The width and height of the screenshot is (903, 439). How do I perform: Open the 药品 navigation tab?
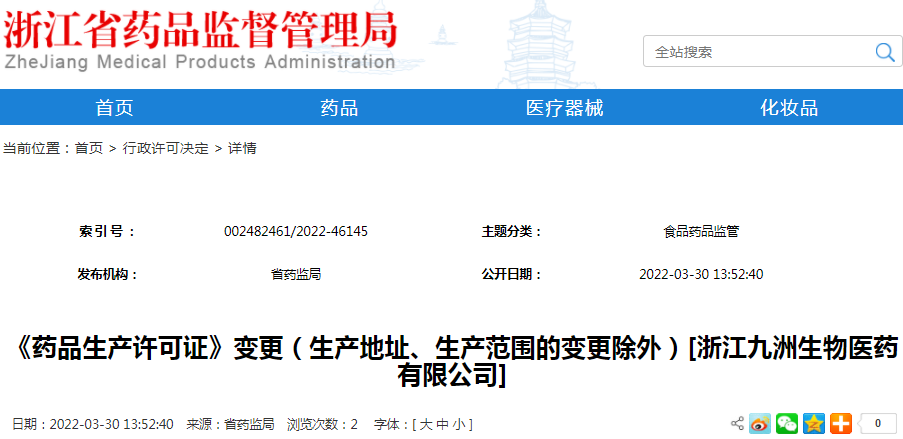click(x=339, y=108)
